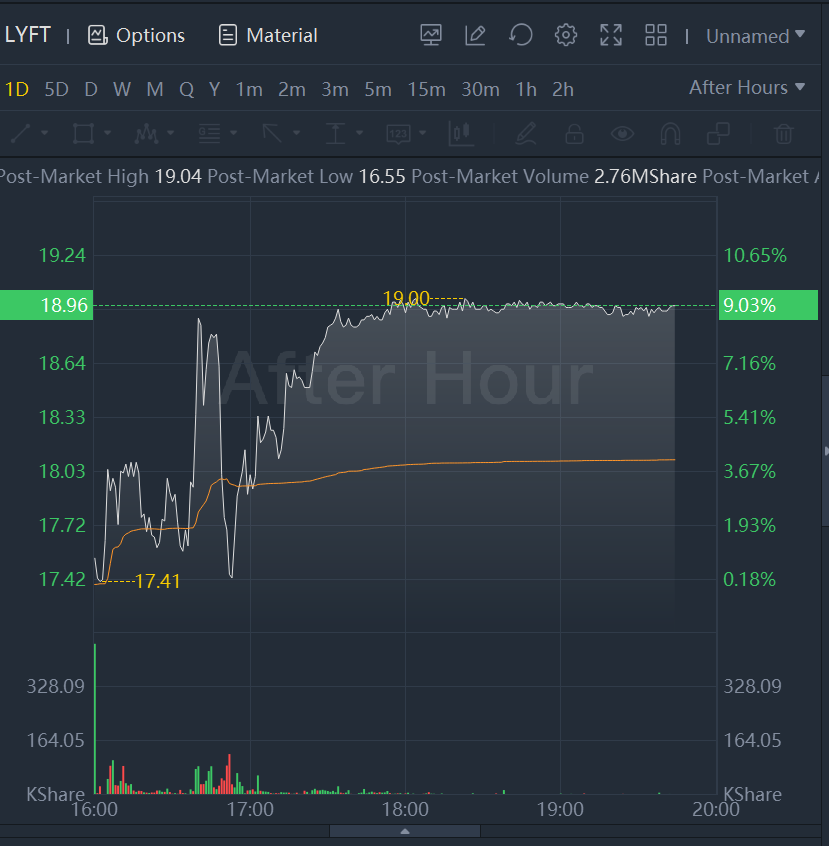Select the weekly W timeframe
The width and height of the screenshot is (829, 846).
coord(122,90)
